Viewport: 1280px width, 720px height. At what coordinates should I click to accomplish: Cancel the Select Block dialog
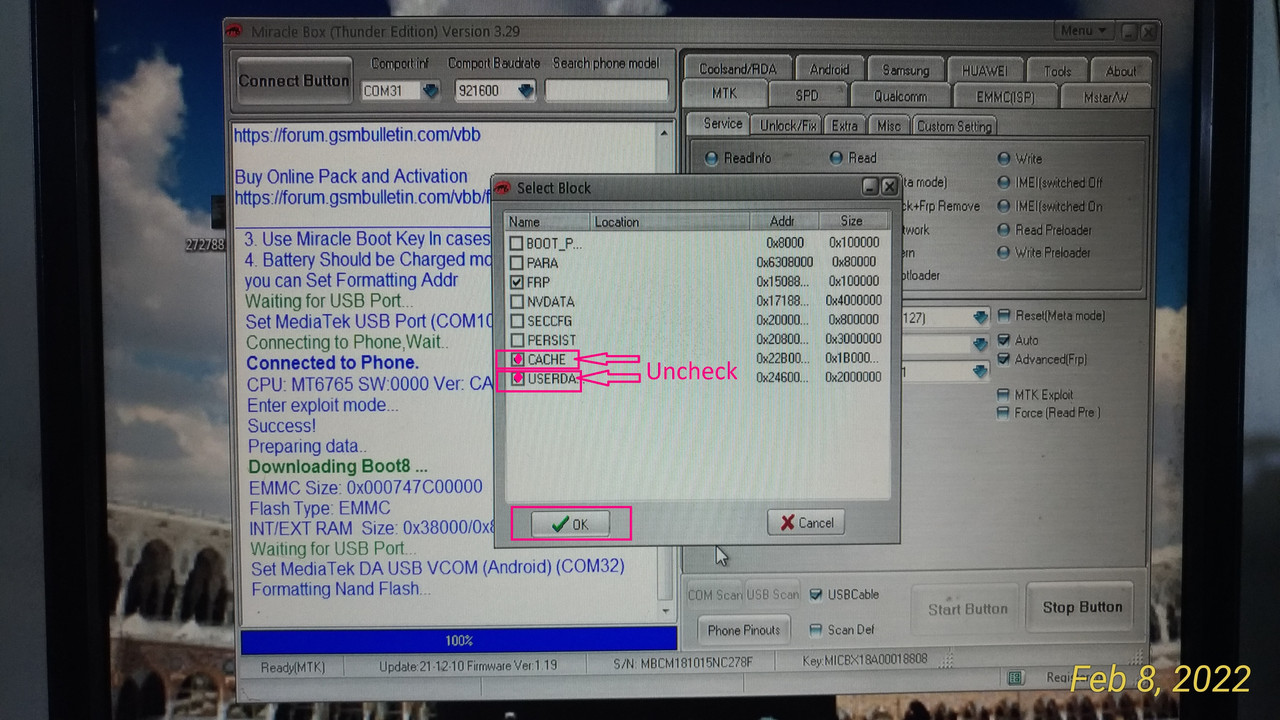coord(806,522)
